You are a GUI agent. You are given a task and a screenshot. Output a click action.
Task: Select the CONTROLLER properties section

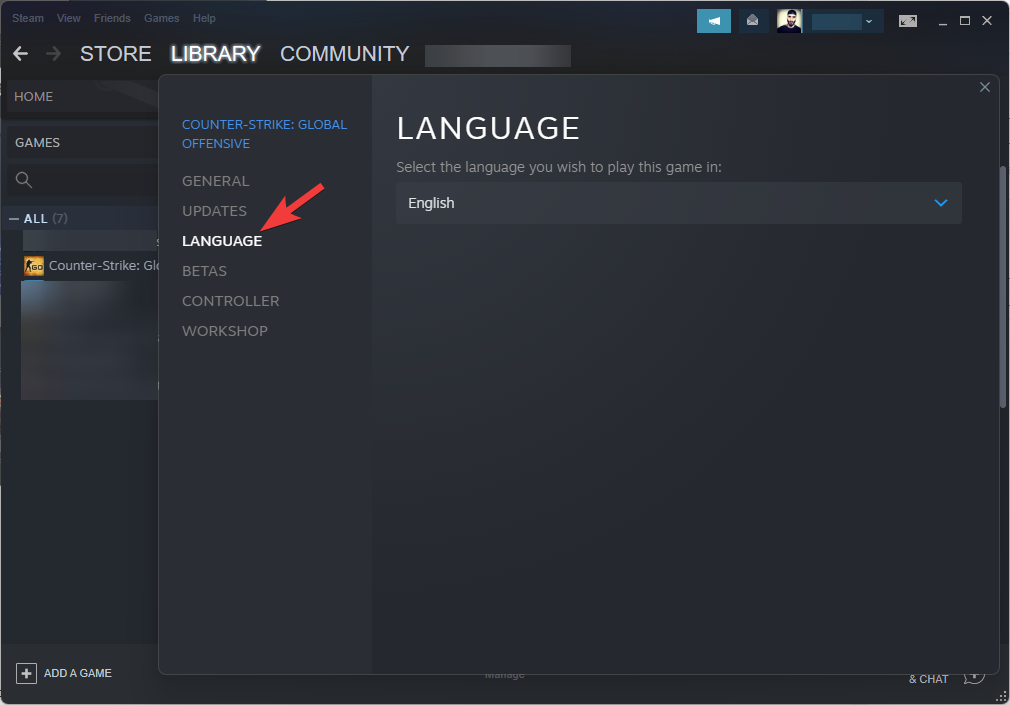(231, 301)
